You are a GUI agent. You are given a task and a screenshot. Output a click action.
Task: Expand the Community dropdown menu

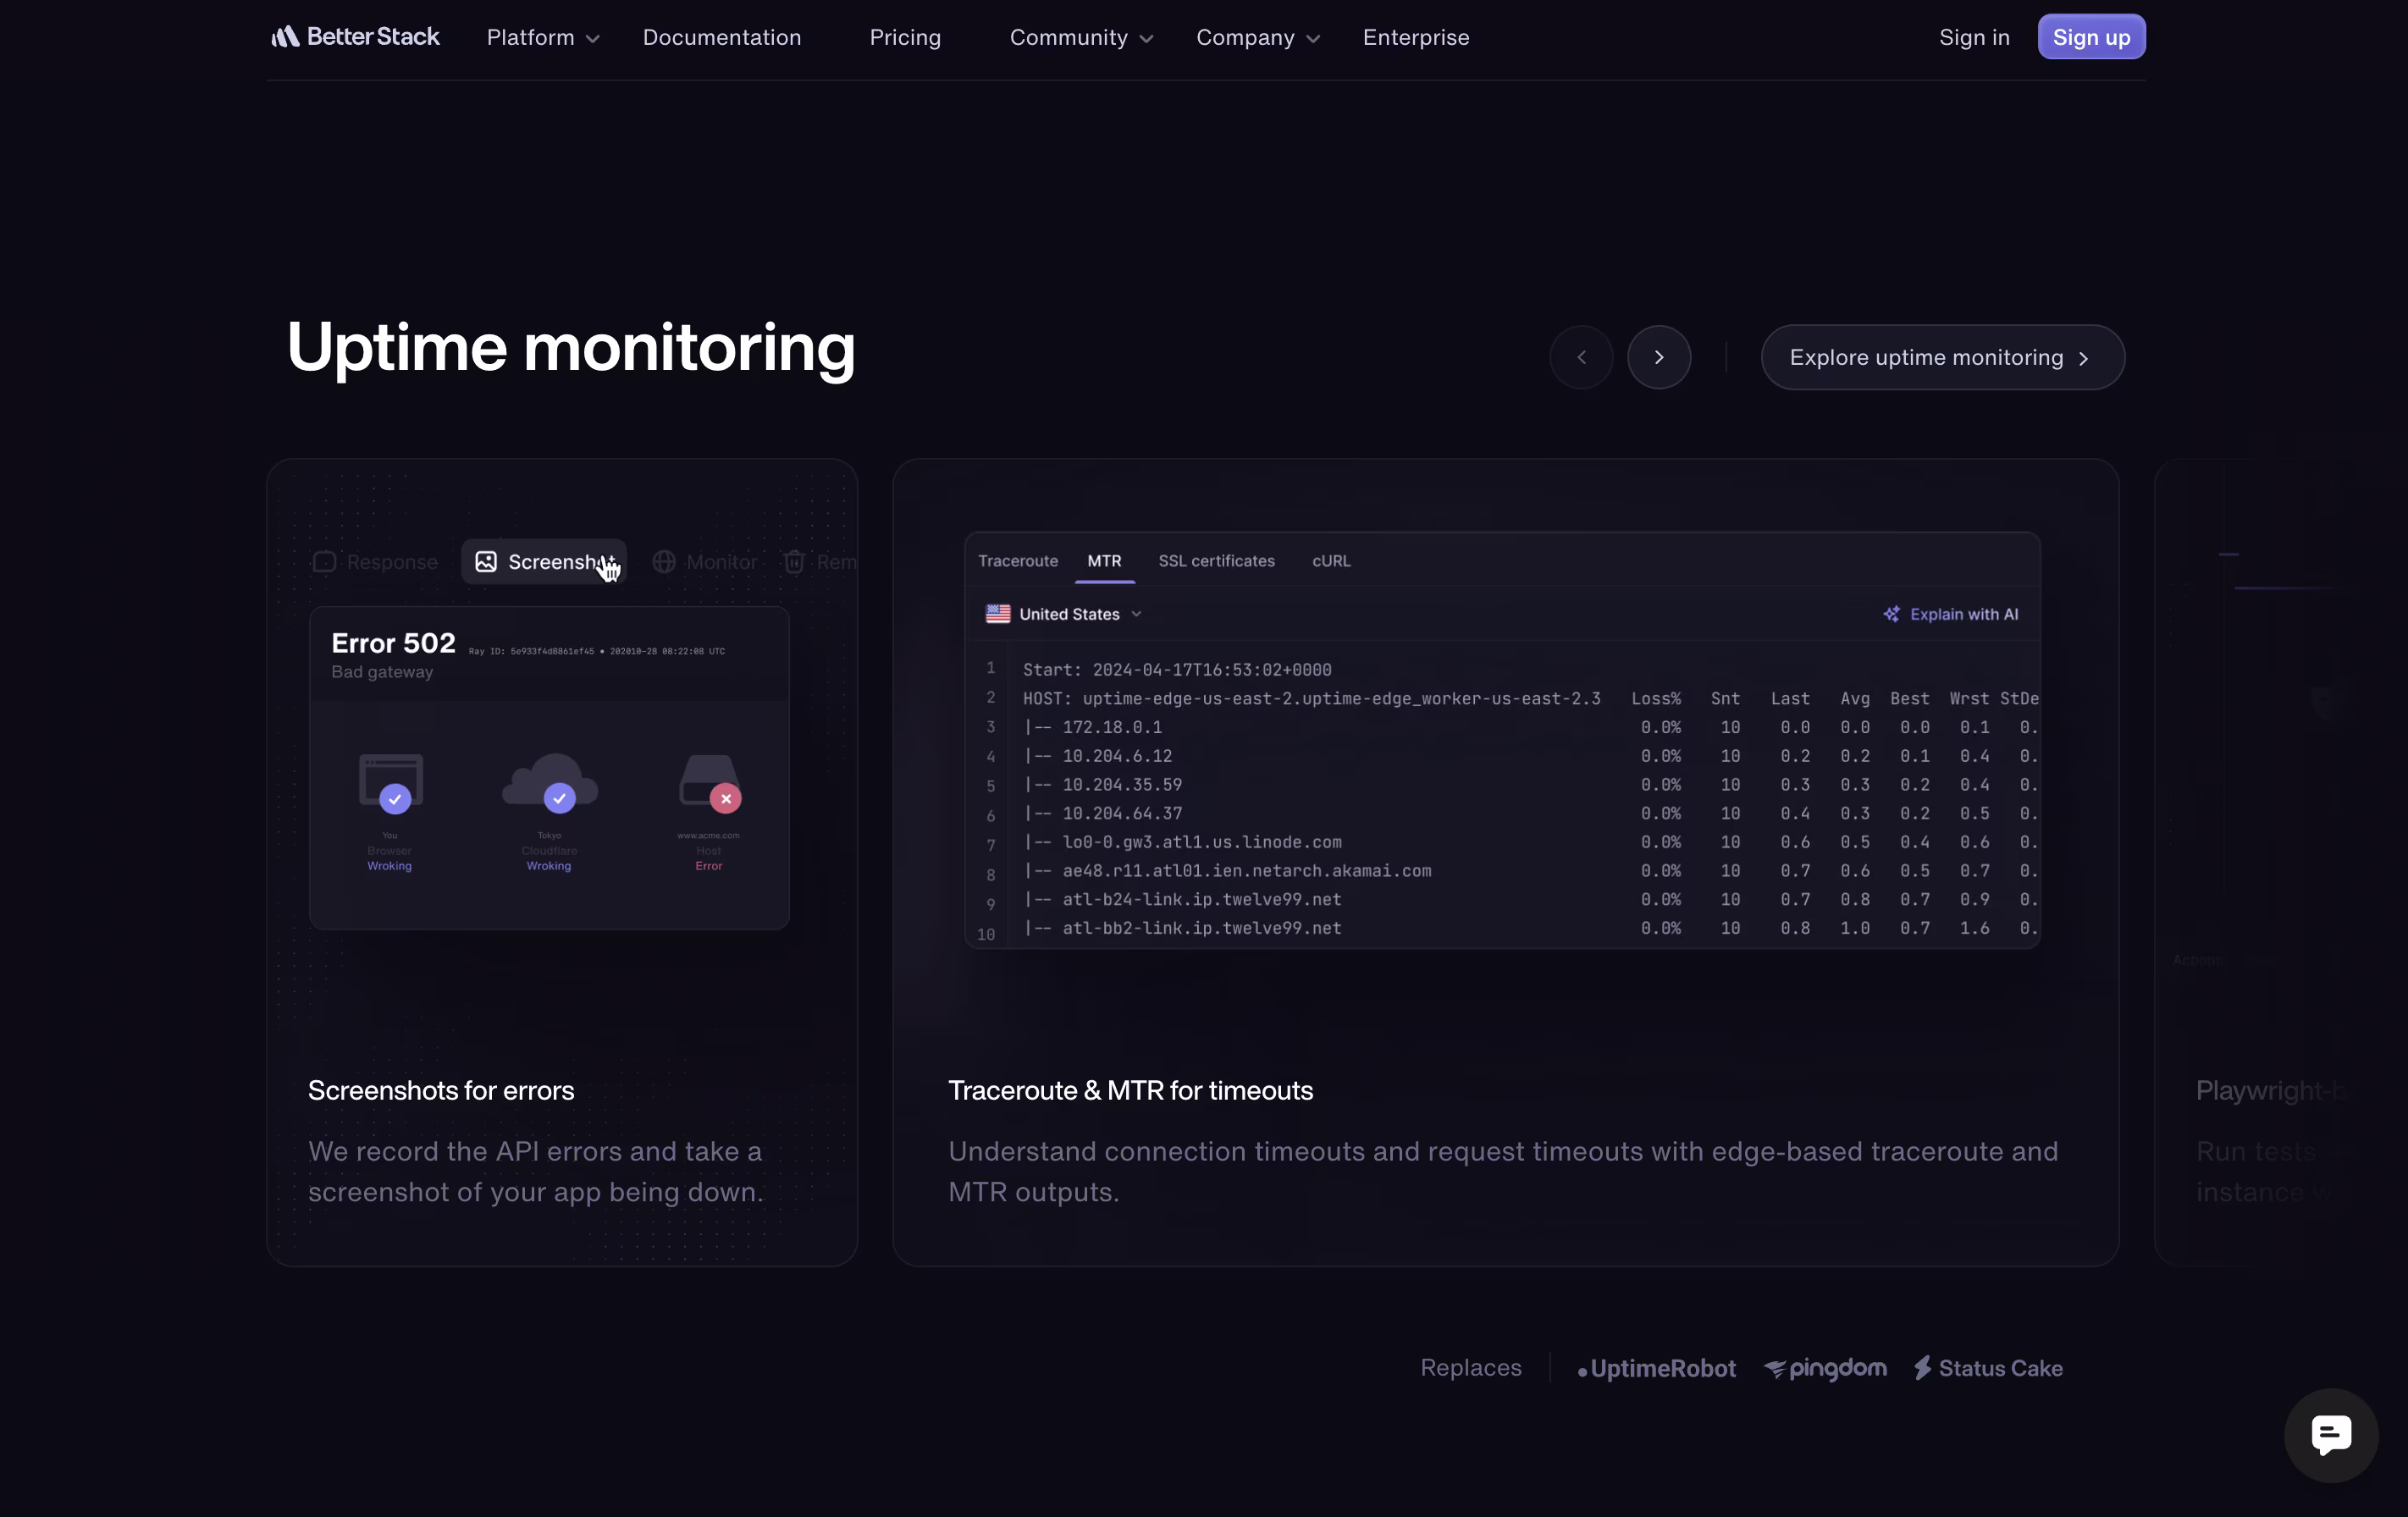pos(1080,38)
